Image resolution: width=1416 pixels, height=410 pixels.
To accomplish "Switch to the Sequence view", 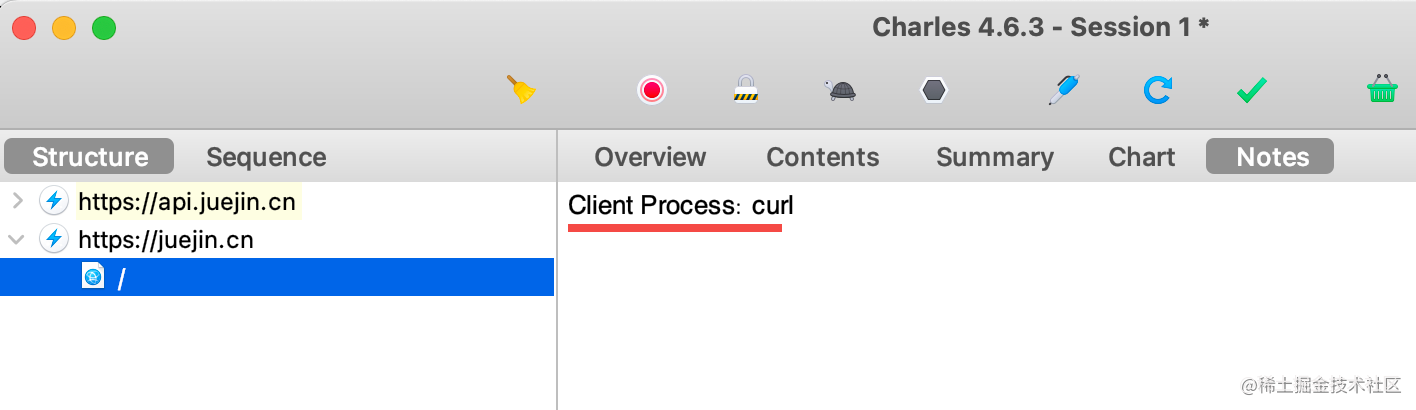I will [266, 157].
